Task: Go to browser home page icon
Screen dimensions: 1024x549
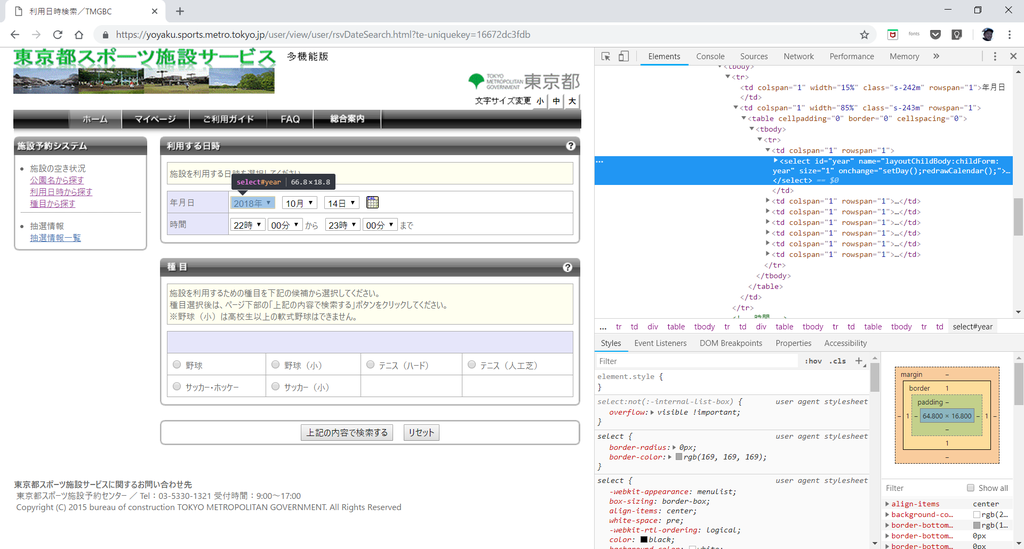Action: coord(79,35)
